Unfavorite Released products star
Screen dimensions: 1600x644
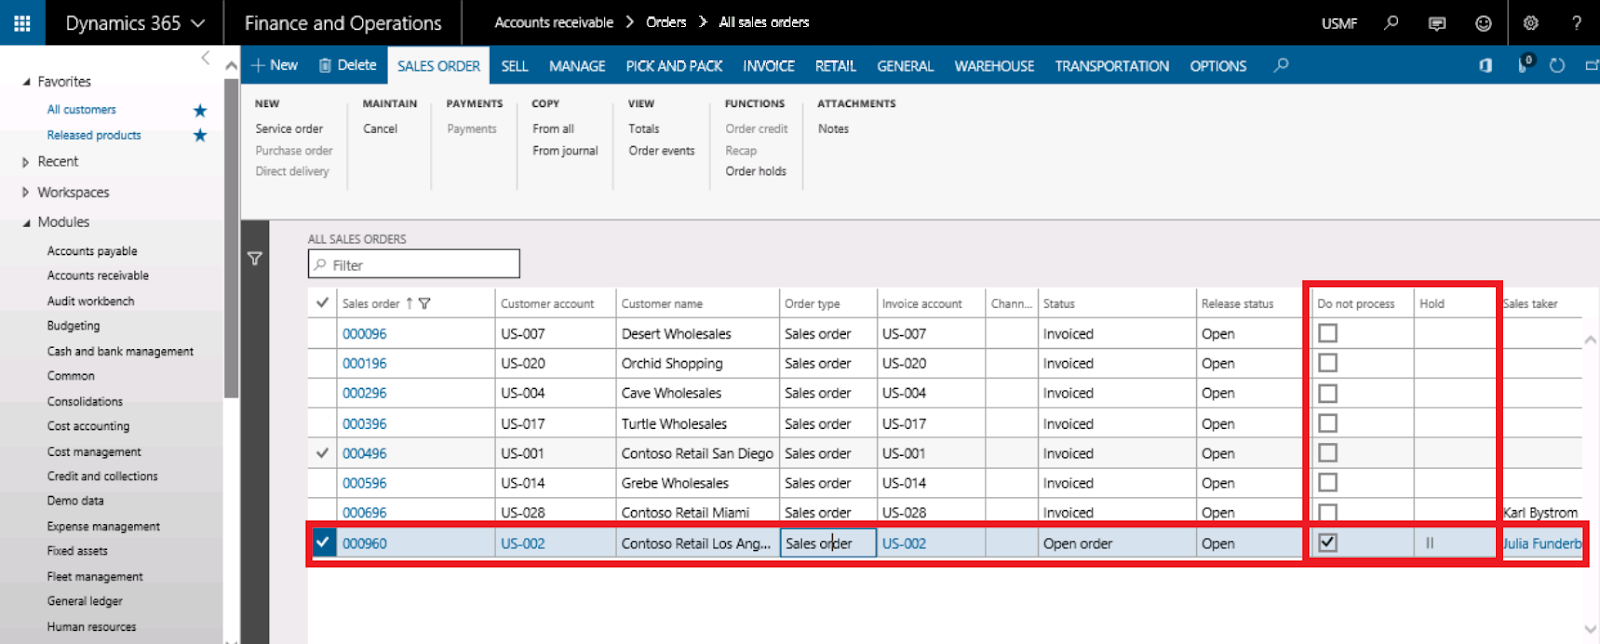click(x=200, y=135)
